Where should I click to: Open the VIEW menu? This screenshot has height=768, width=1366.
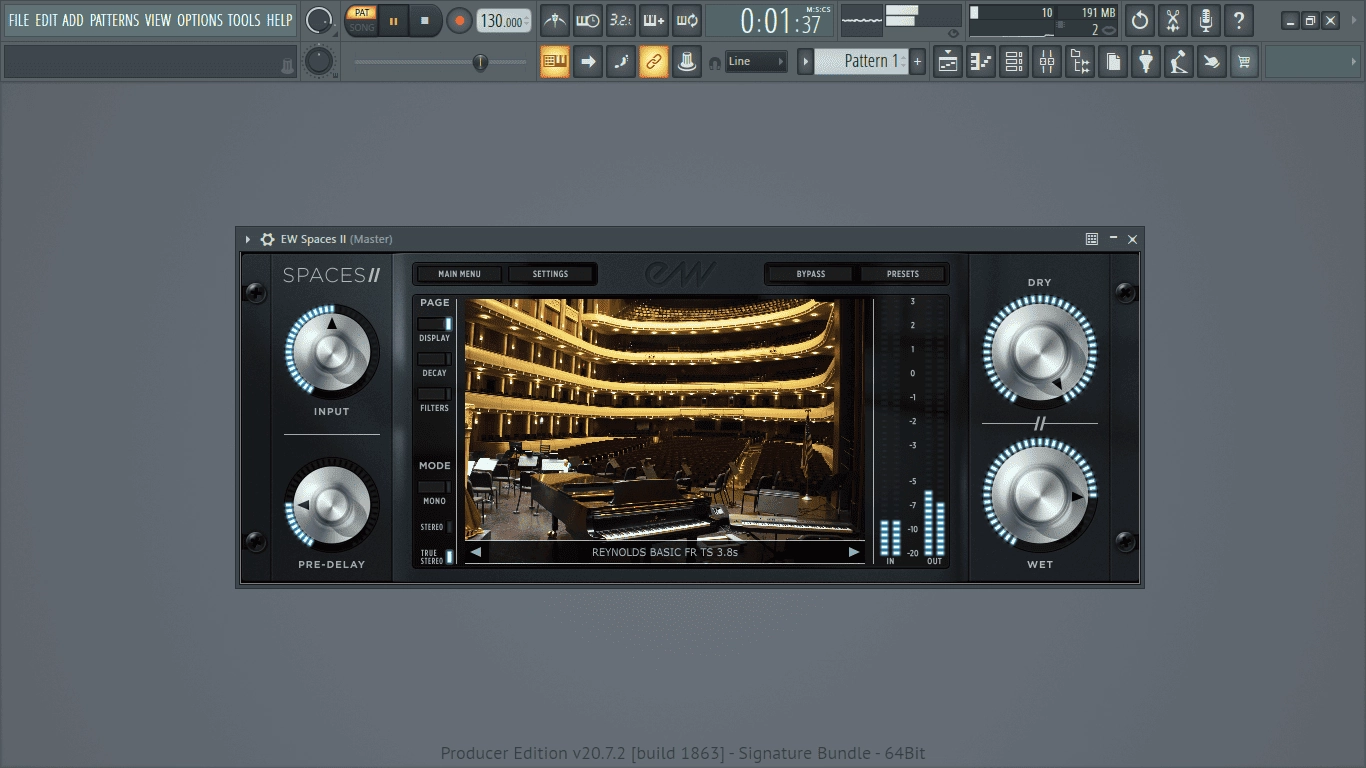click(x=158, y=20)
